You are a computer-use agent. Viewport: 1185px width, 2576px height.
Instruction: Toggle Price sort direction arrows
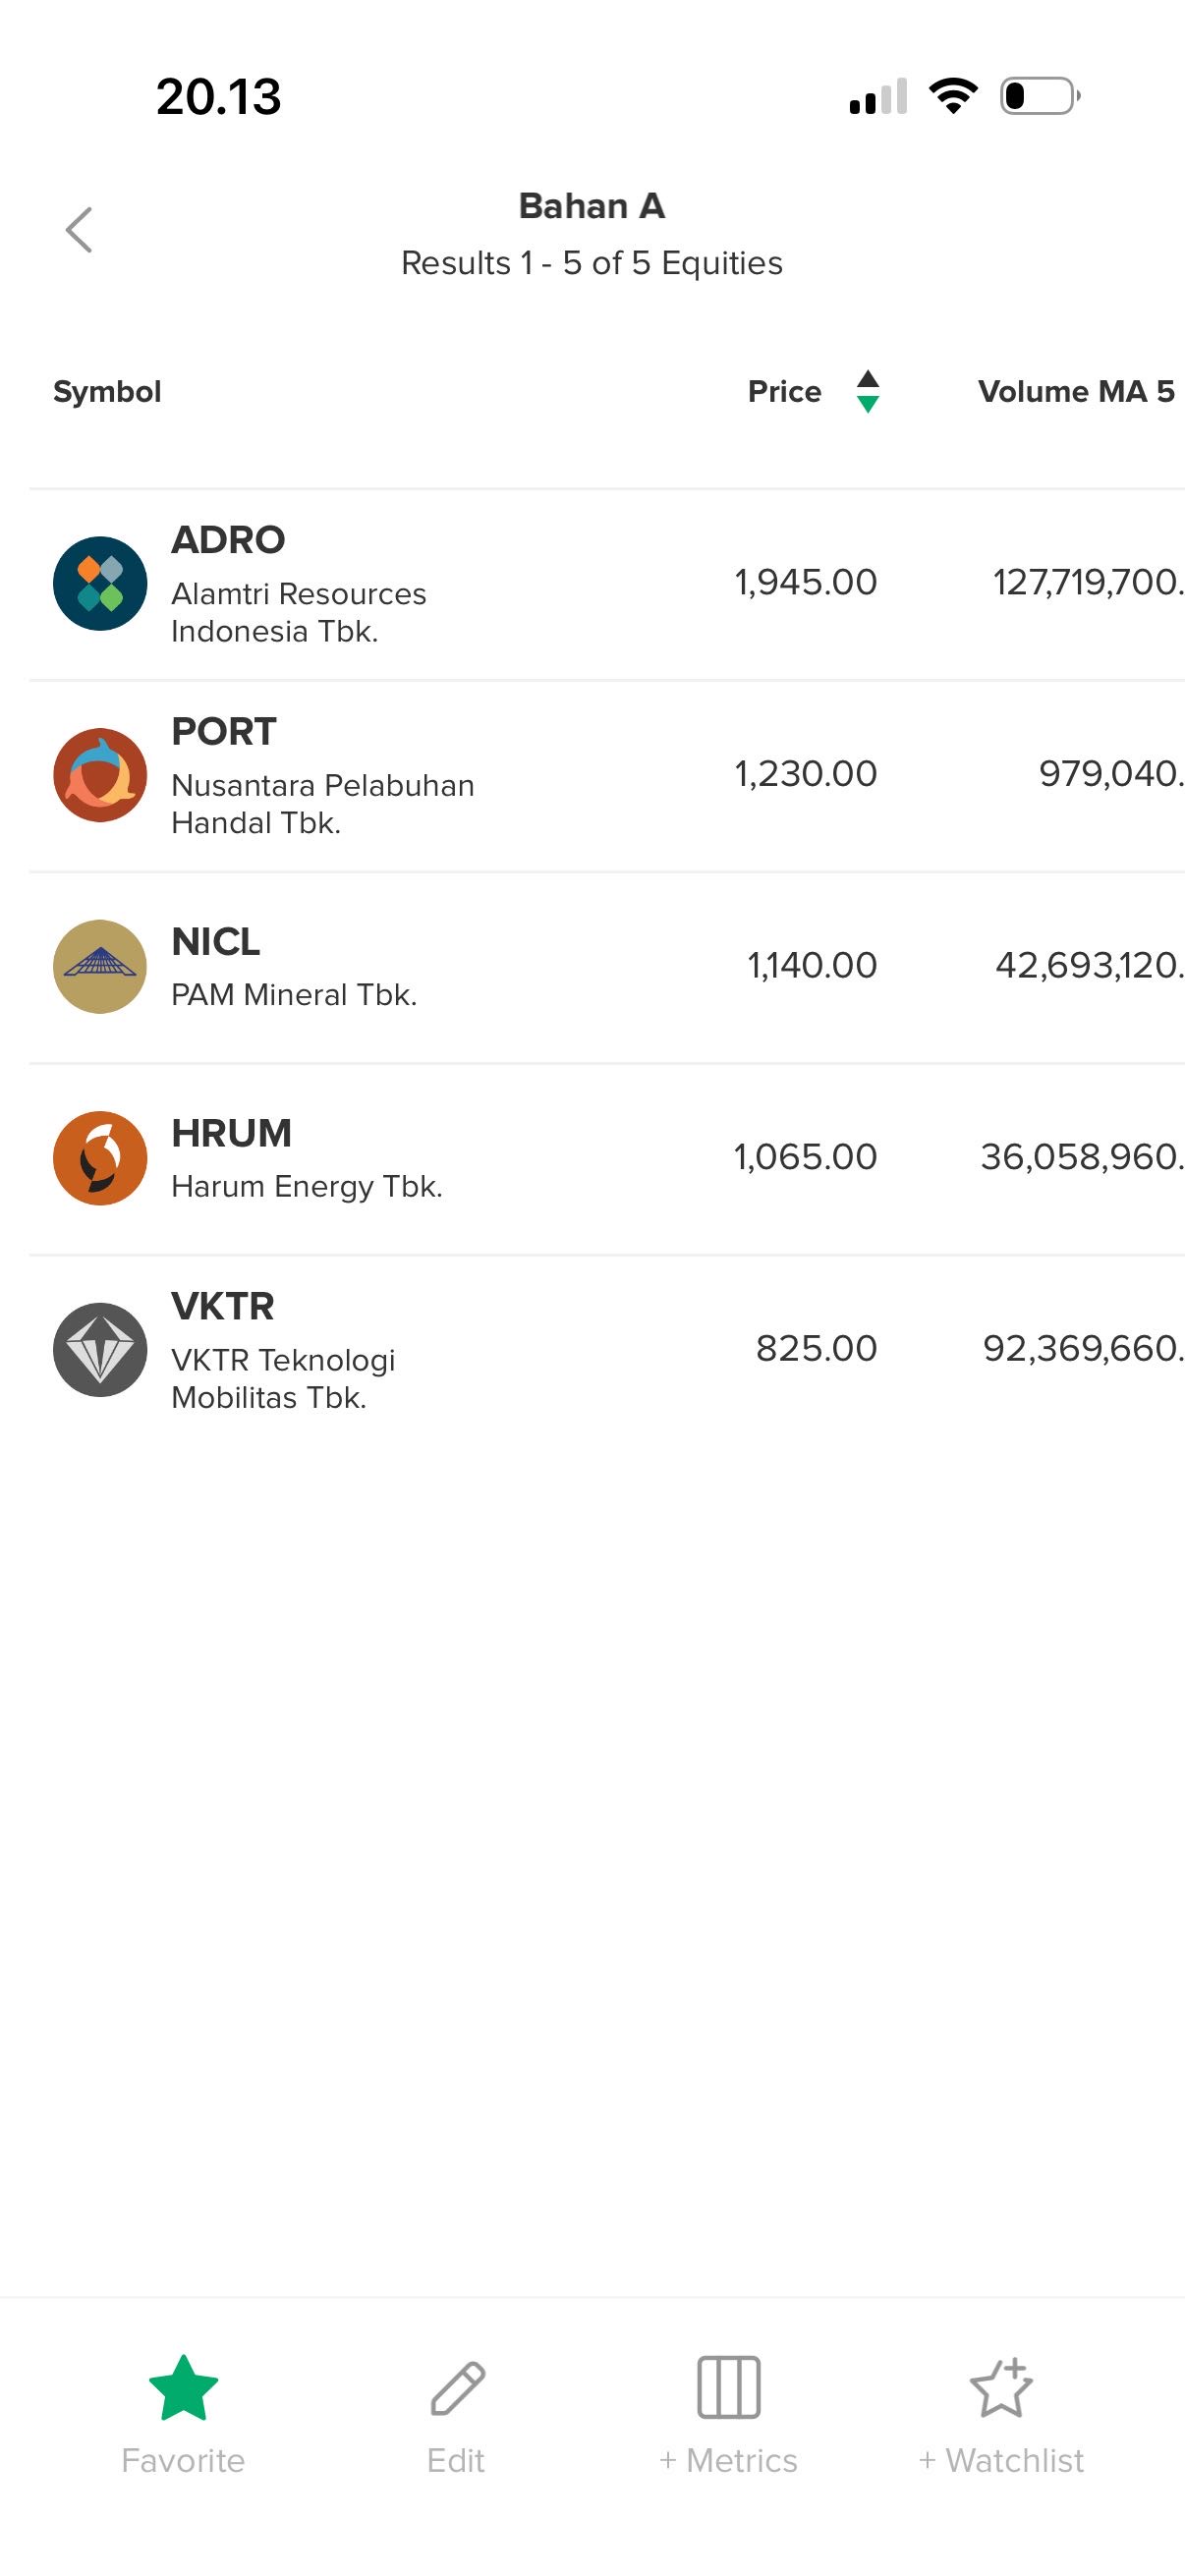868,391
